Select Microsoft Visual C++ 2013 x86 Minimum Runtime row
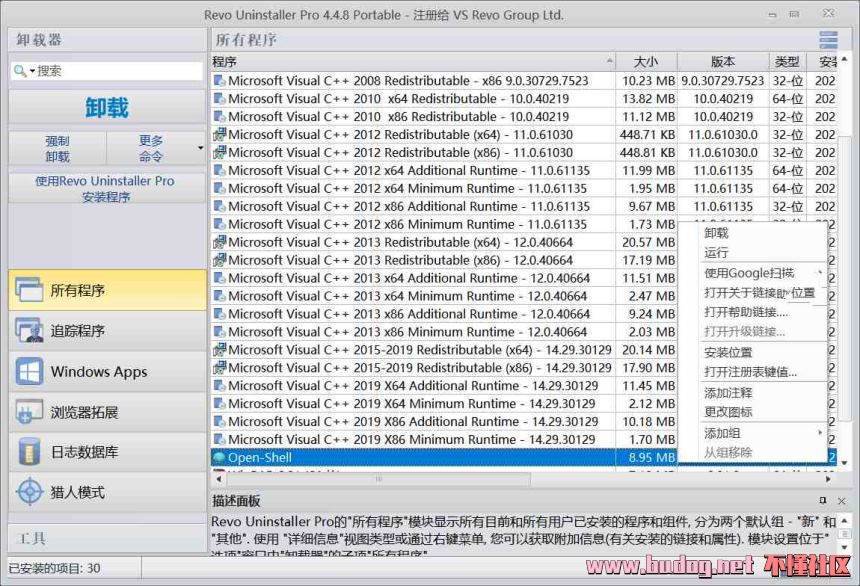The height and width of the screenshot is (586, 860). [x=444, y=332]
